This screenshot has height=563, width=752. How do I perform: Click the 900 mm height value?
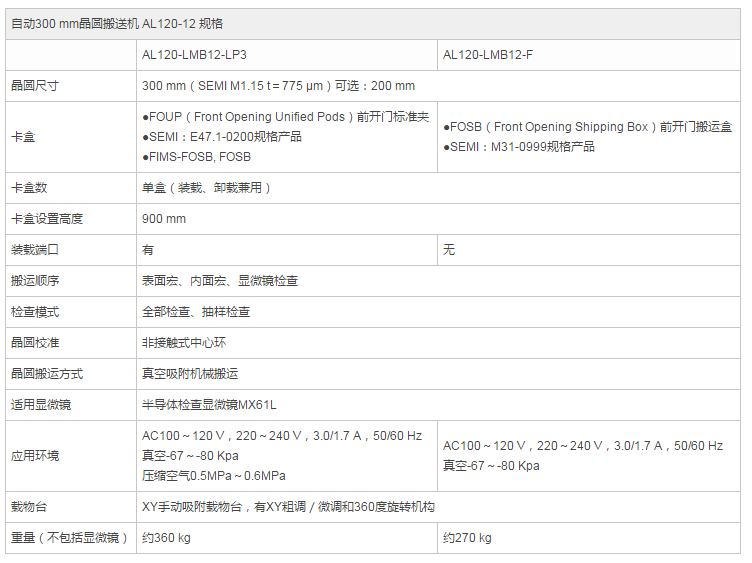click(164, 219)
